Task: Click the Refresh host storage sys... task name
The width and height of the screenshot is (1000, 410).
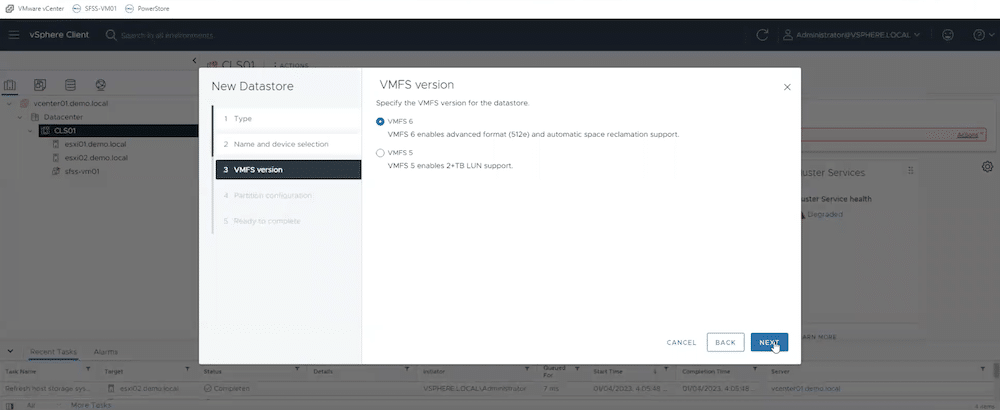Action: (x=48, y=388)
